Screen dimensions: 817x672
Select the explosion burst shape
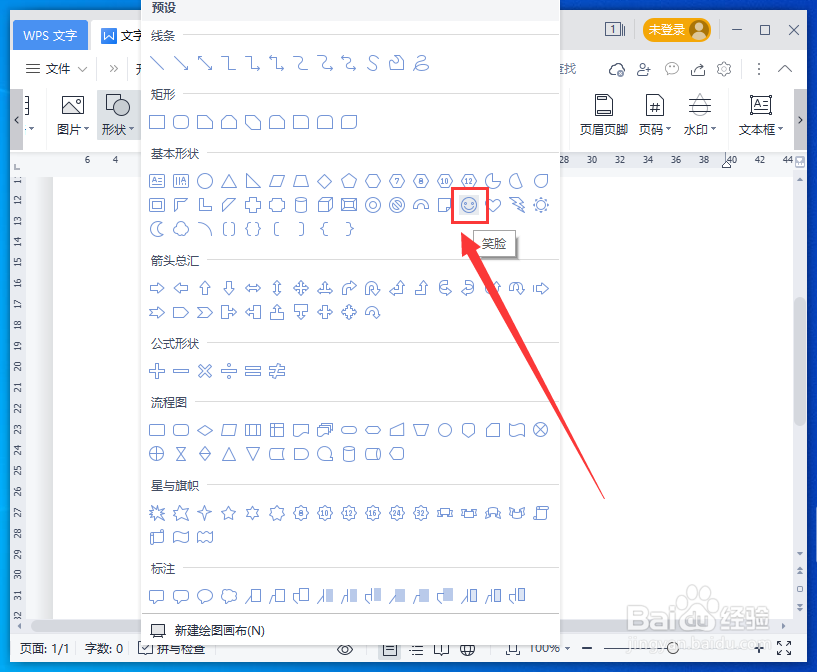157,514
